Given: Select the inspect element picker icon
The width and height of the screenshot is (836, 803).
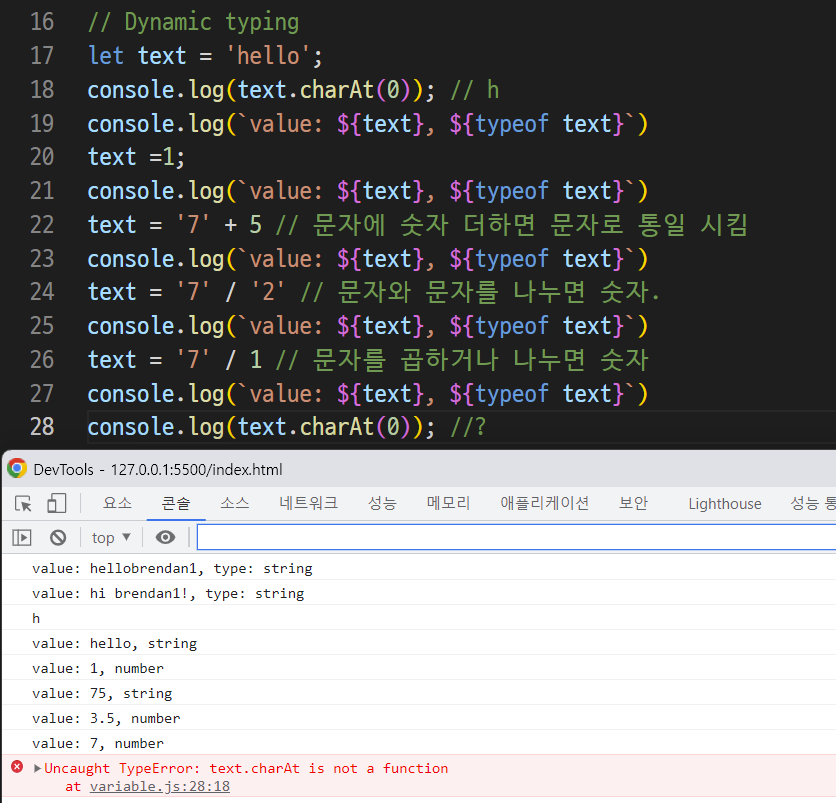Looking at the screenshot, I should pyautogui.click(x=23, y=503).
